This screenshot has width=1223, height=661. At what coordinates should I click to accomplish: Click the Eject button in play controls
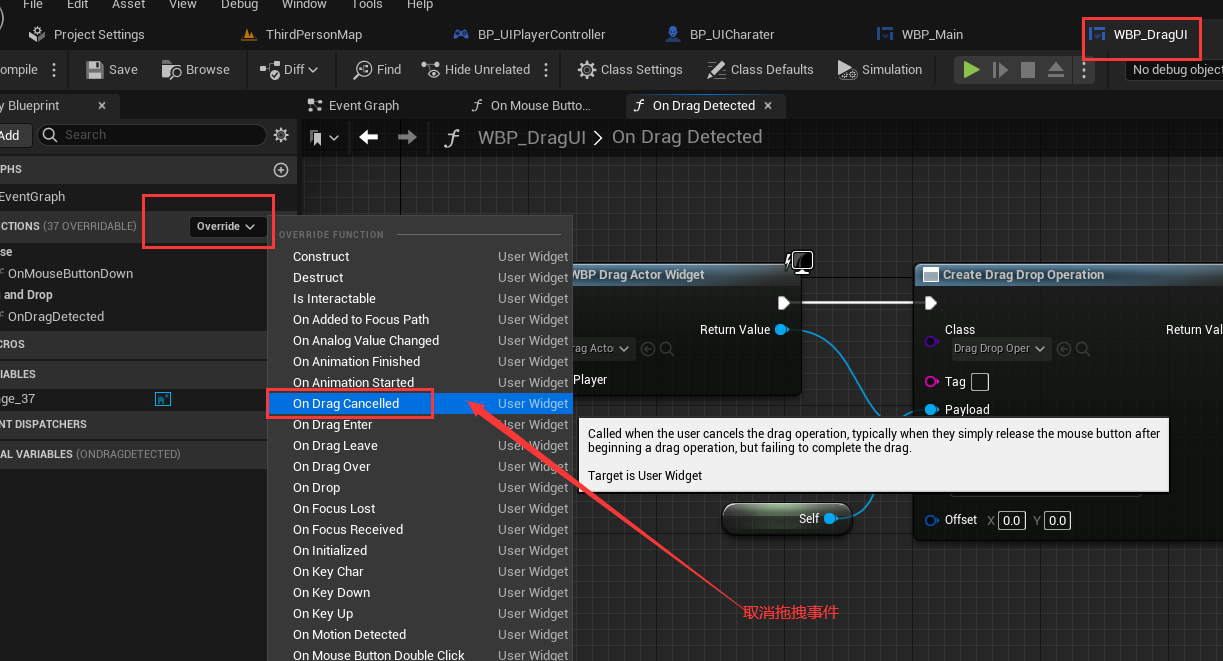[x=1056, y=70]
